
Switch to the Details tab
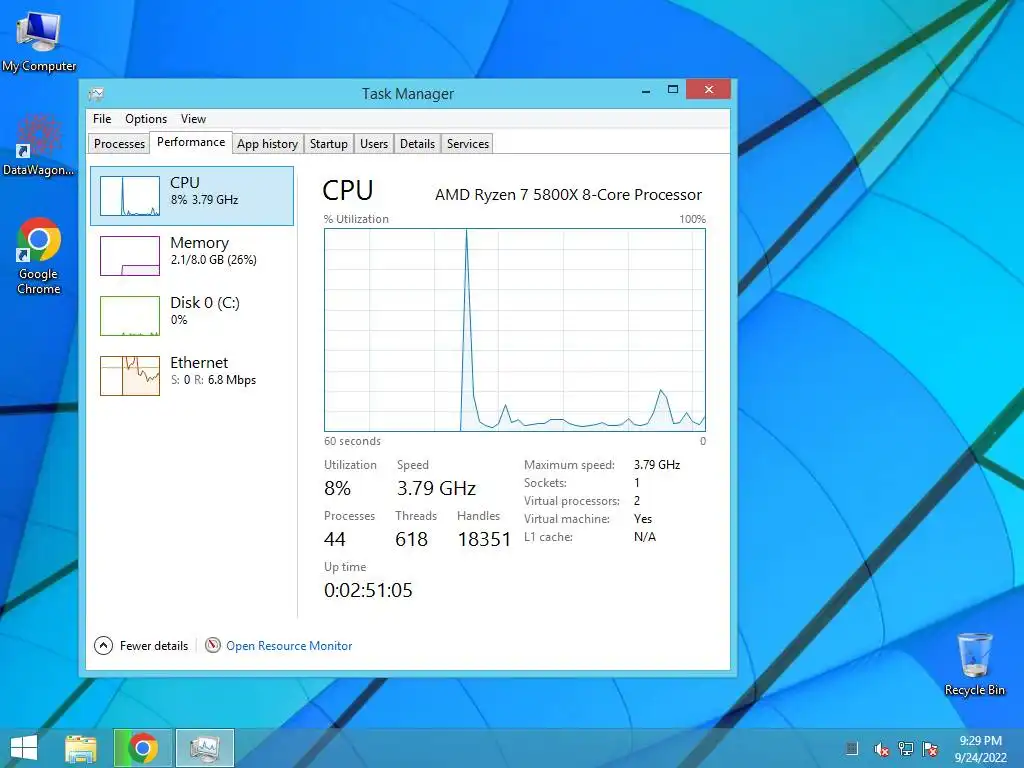tap(417, 144)
